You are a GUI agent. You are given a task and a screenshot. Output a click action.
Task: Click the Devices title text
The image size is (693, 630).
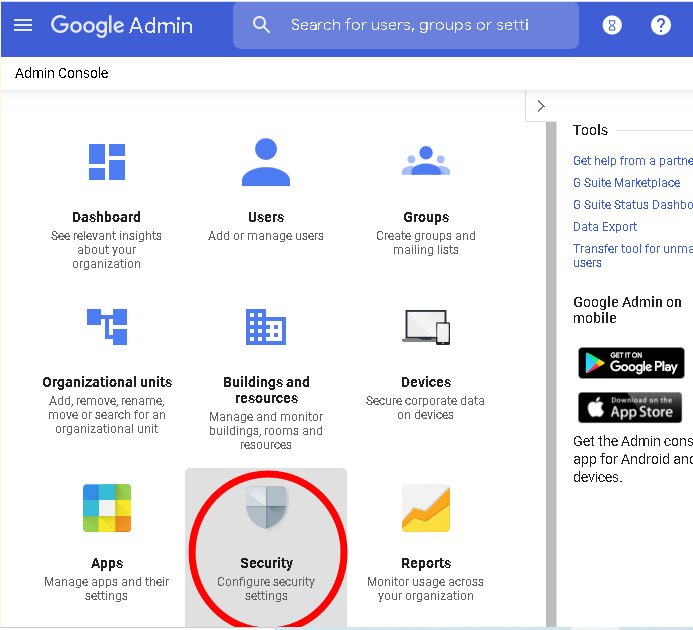(x=426, y=382)
